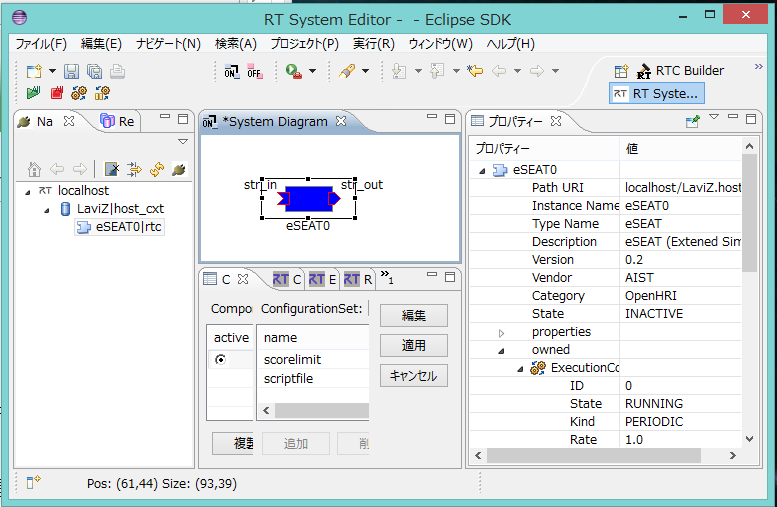This screenshot has width=777, height=507.
Task: Open the 実行(R) menu
Action: point(374,44)
